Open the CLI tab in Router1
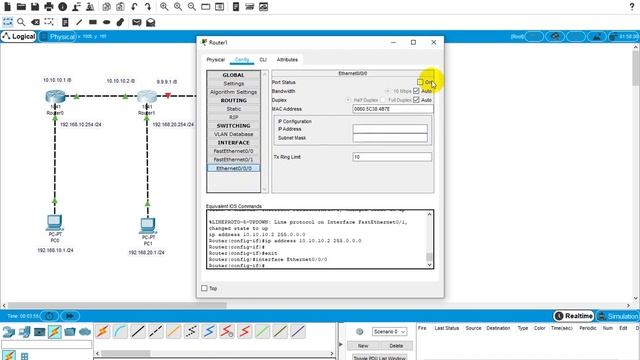This screenshot has height=360, width=640. pos(263,60)
